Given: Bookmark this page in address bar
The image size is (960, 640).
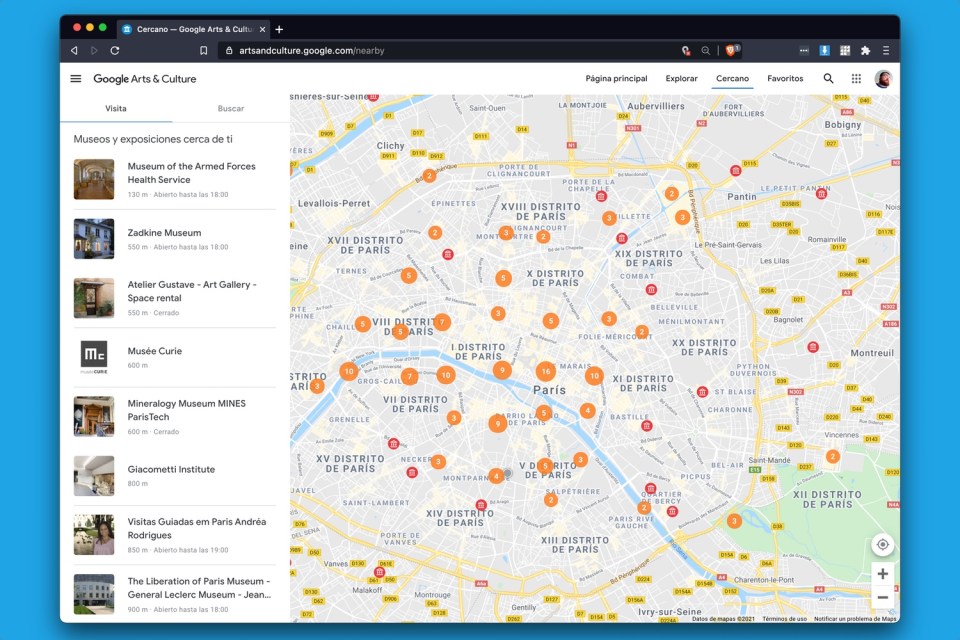Looking at the screenshot, I should (x=204, y=50).
